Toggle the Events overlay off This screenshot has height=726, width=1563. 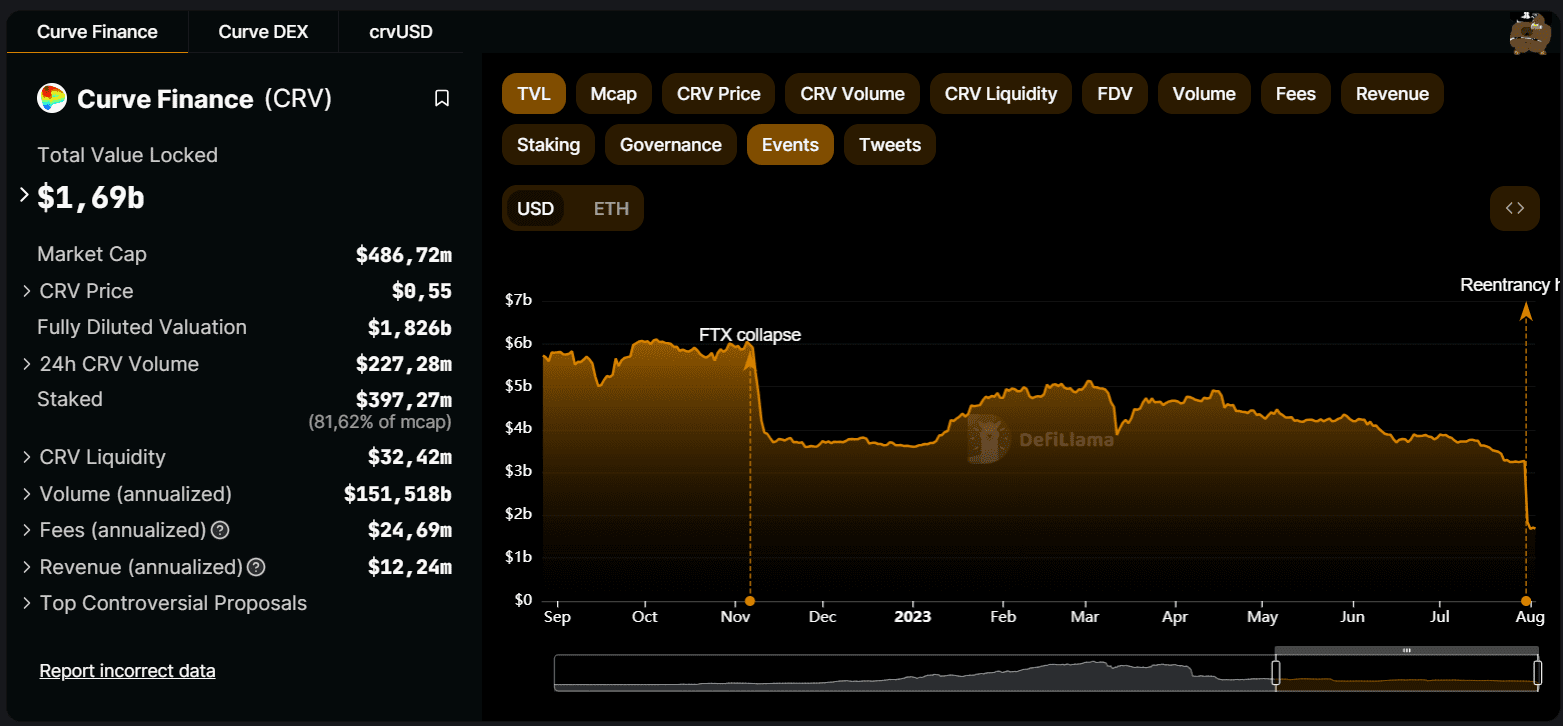tap(790, 145)
